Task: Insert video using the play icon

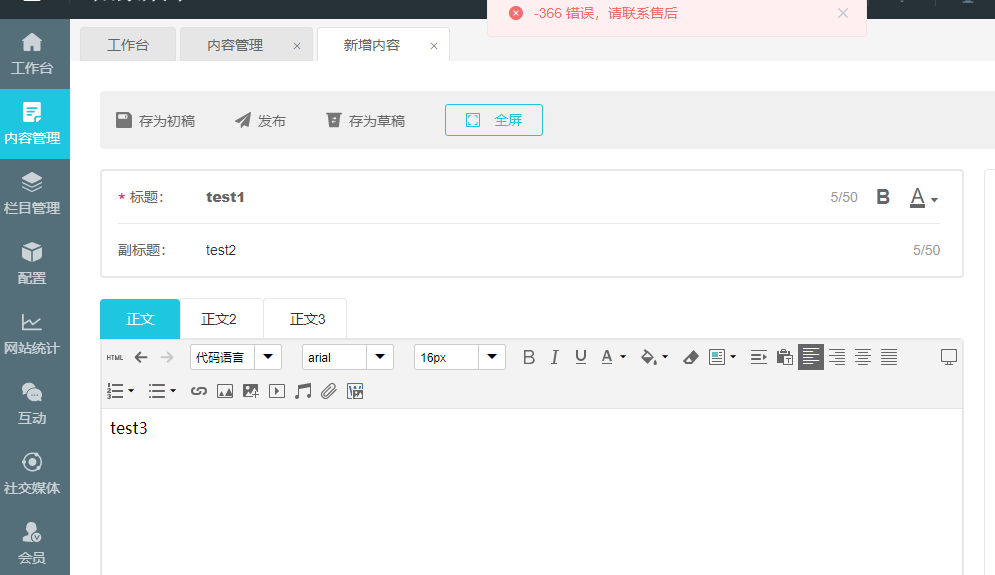Action: pos(277,391)
